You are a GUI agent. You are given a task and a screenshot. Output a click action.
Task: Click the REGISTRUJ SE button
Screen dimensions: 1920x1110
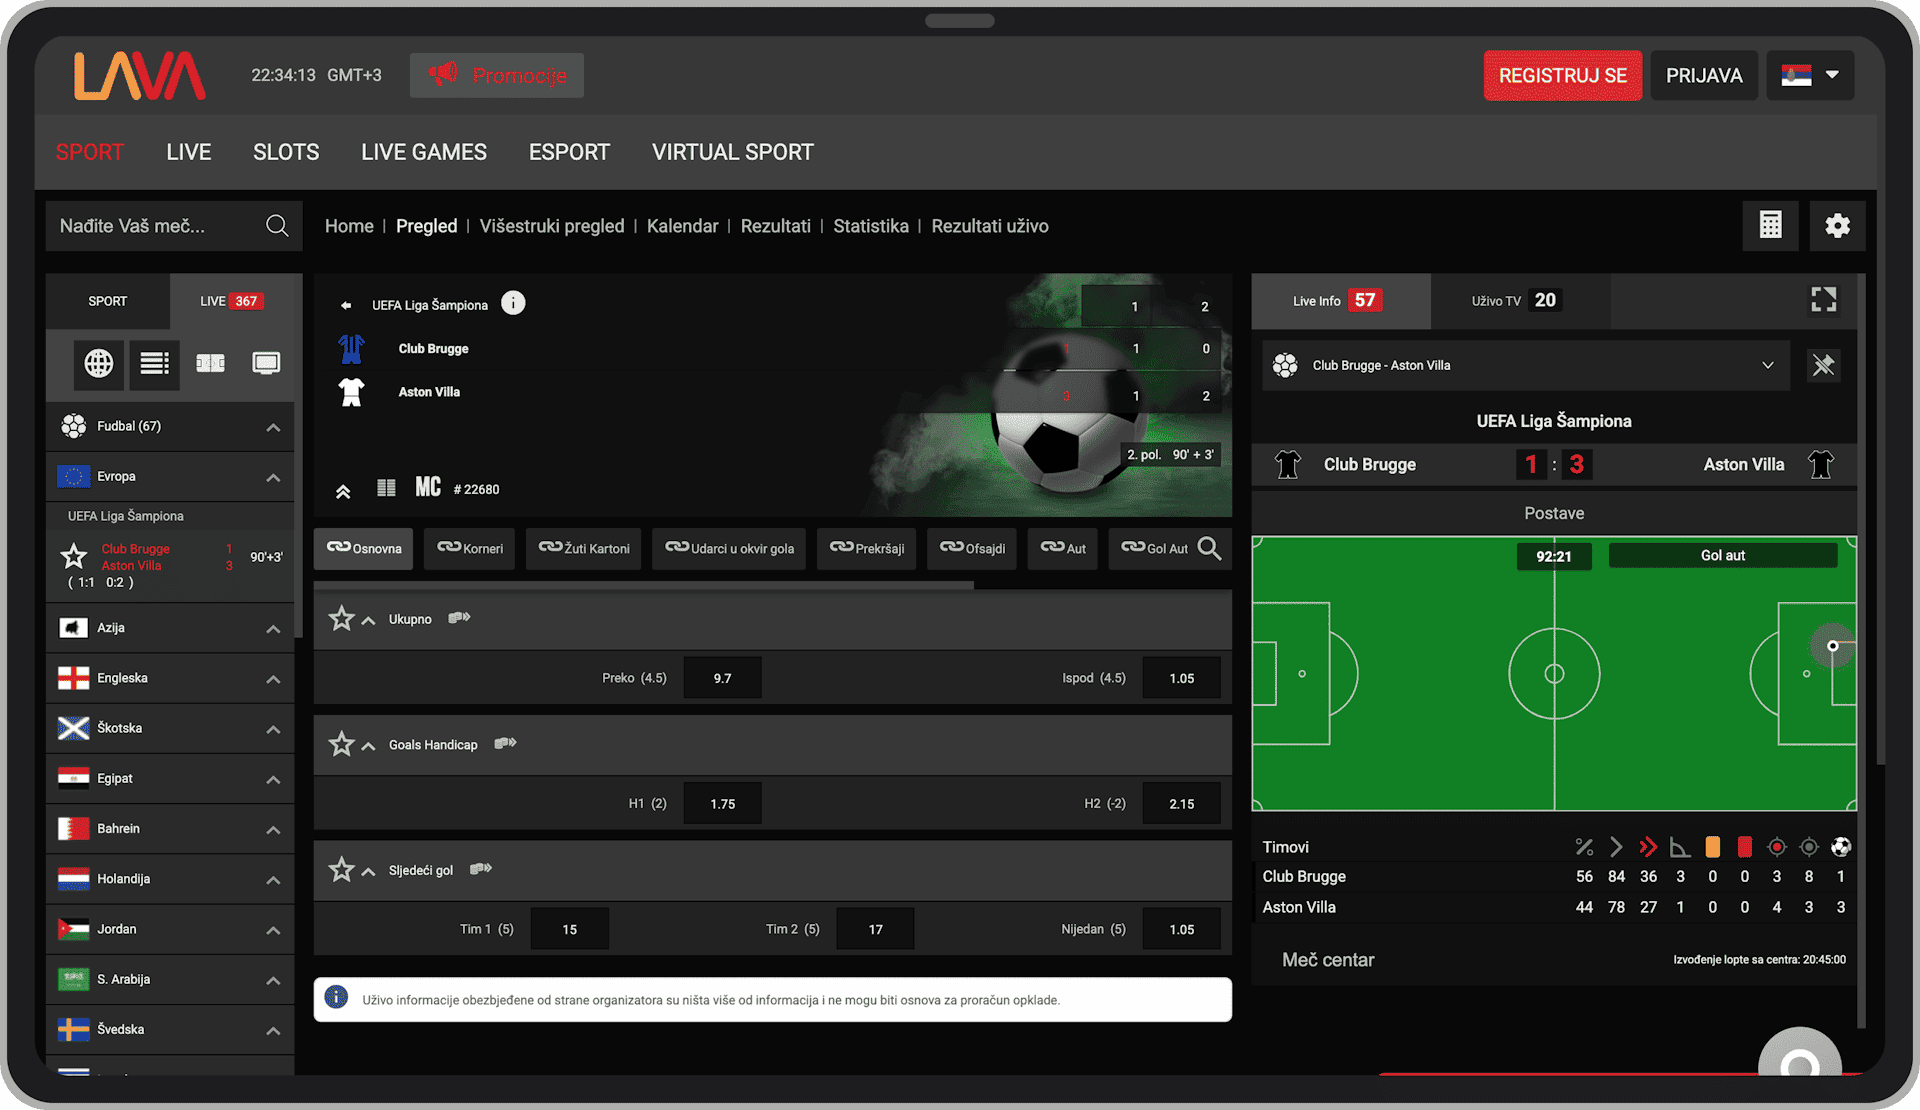(x=1562, y=76)
